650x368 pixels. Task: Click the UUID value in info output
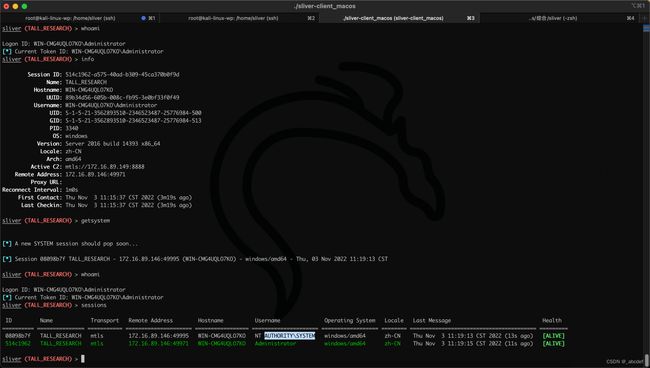[122, 97]
